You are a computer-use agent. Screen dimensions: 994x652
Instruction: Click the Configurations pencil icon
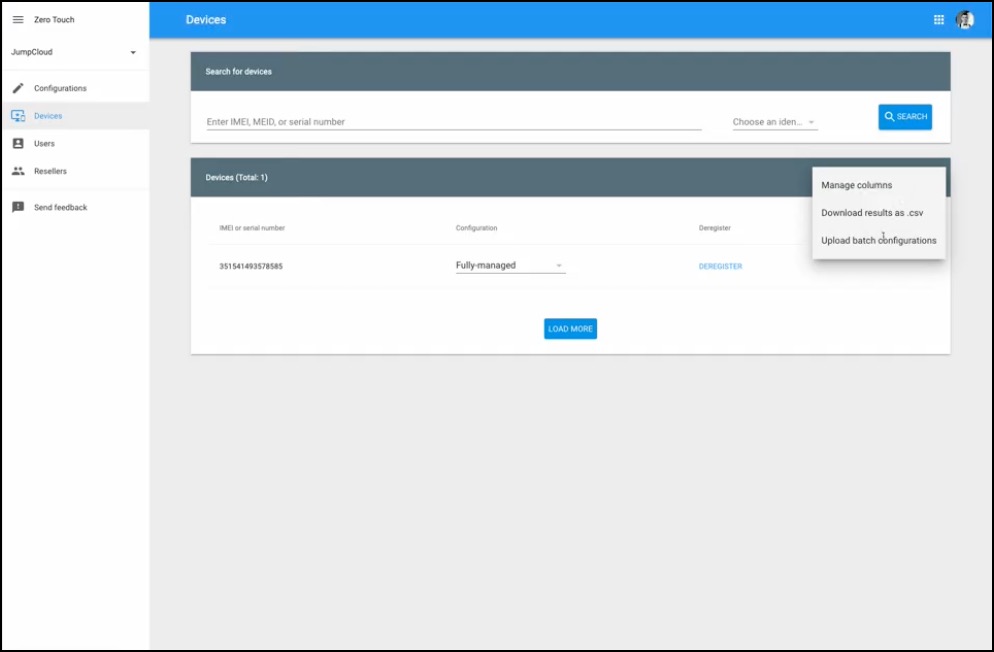coord(18,88)
